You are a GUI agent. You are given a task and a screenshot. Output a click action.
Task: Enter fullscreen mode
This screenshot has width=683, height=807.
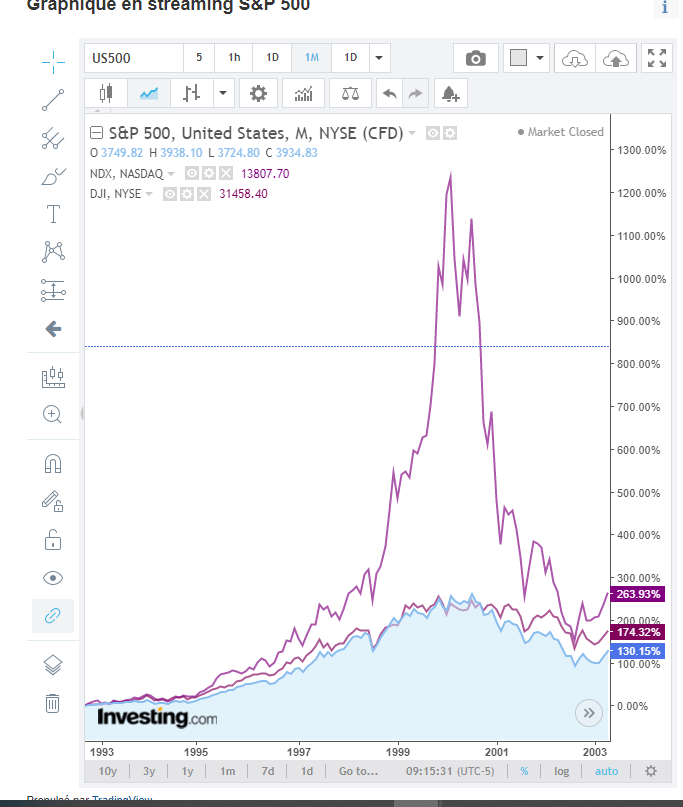657,58
